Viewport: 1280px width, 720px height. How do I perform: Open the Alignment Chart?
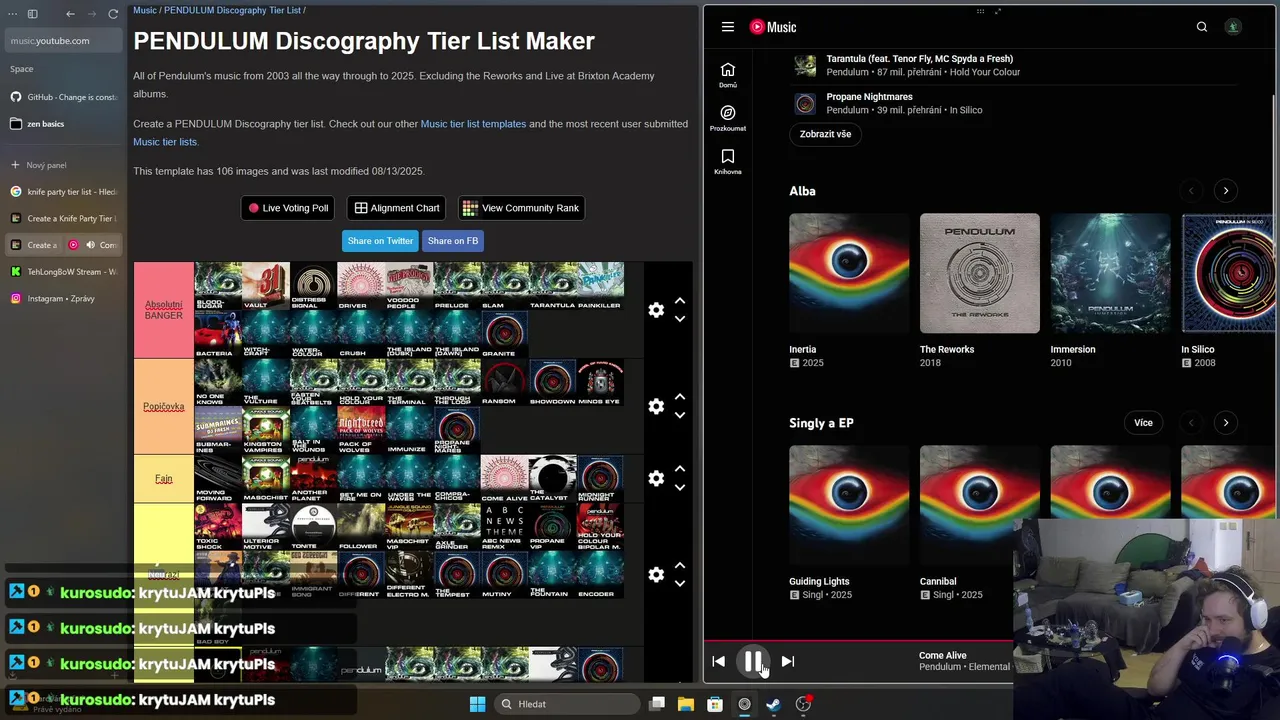[x=397, y=208]
